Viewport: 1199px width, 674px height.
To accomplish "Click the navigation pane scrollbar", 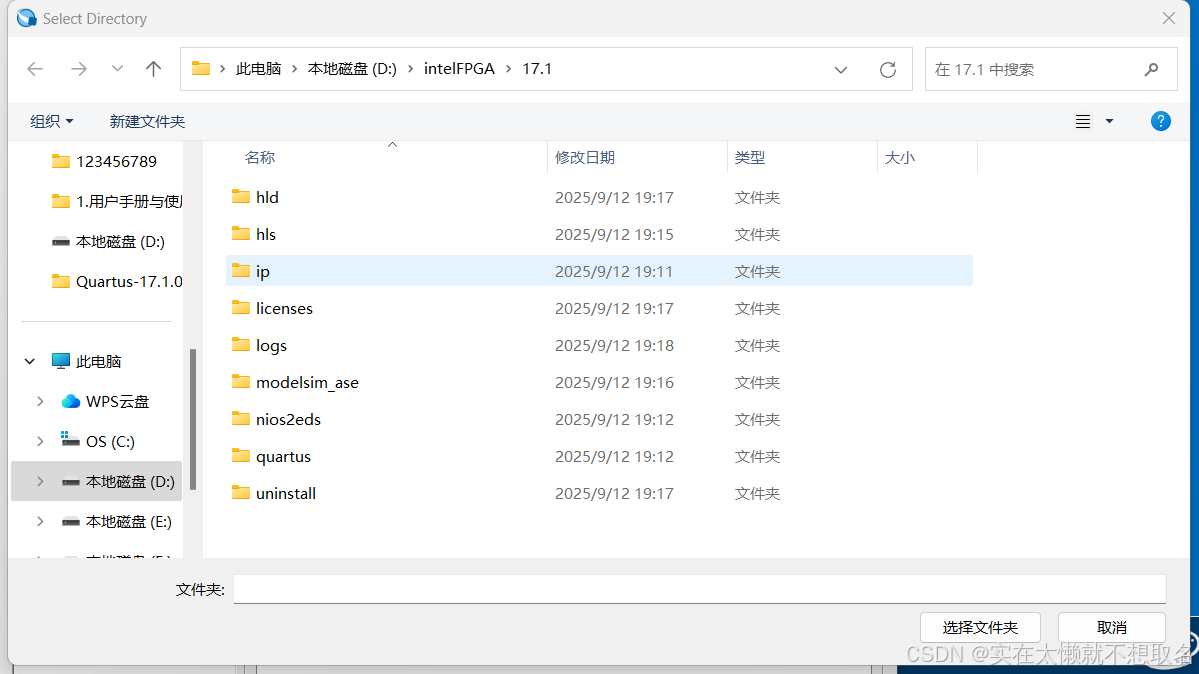I will coord(193,419).
